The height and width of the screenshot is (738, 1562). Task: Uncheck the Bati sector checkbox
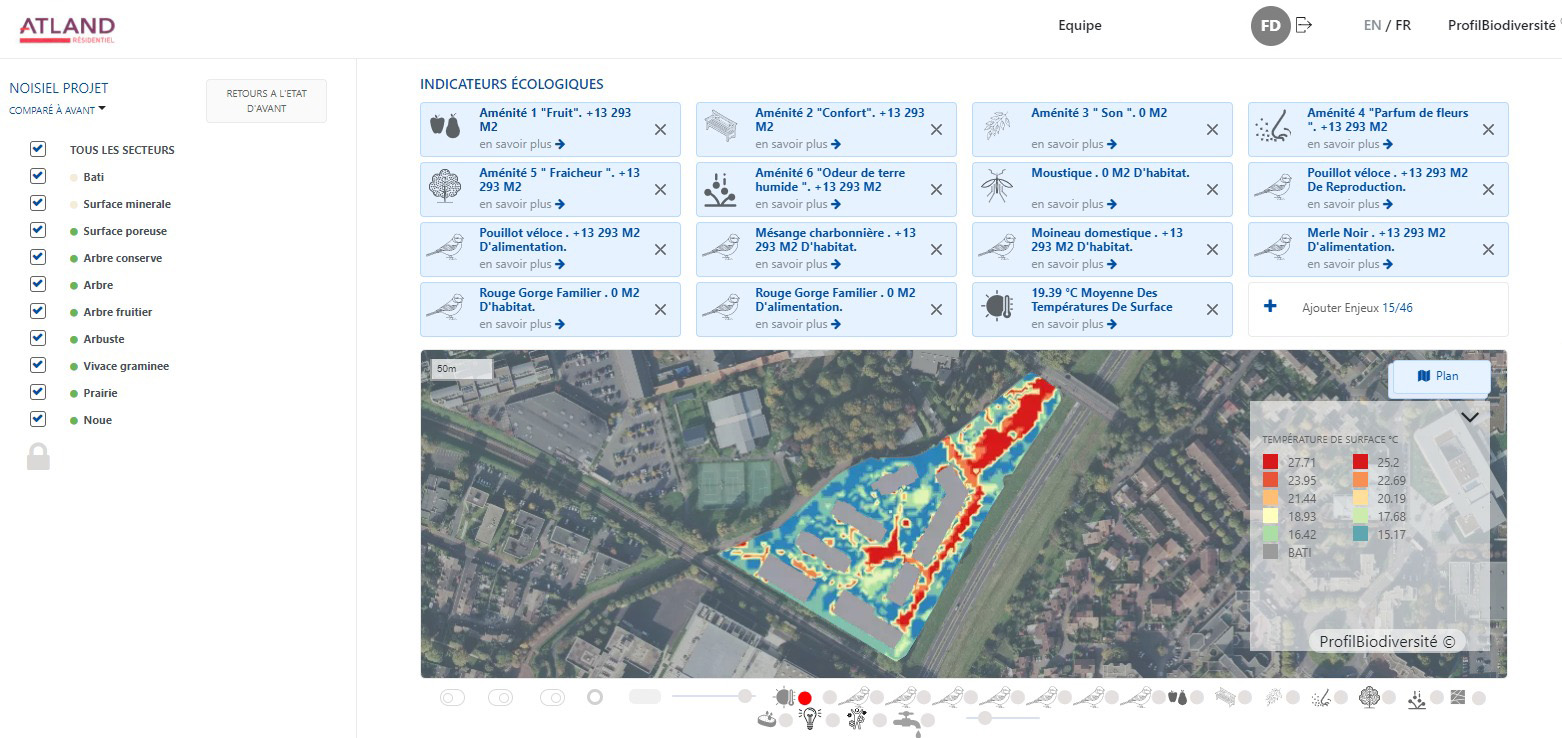[38, 176]
